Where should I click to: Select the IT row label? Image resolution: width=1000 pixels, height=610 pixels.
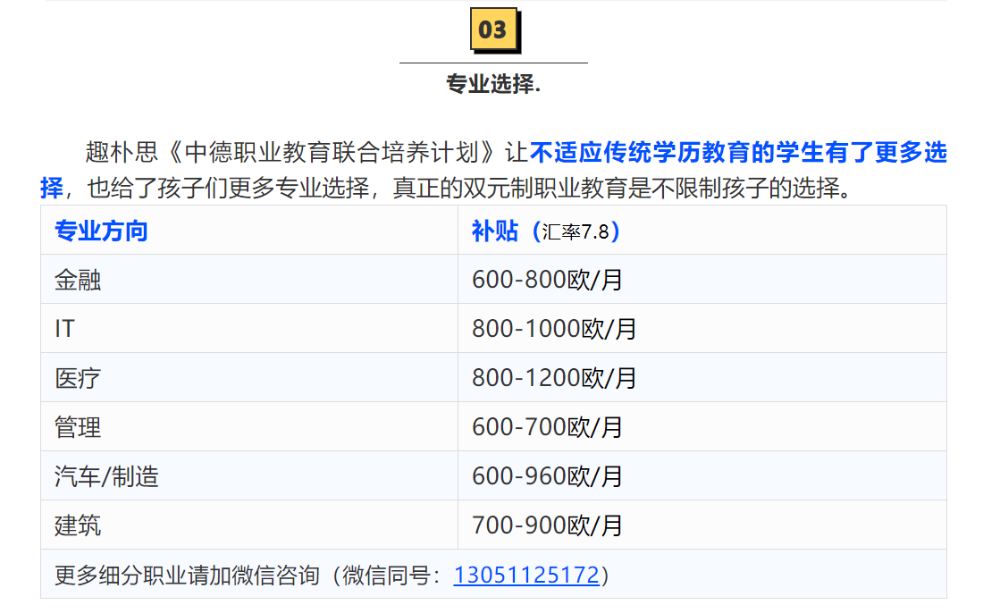pos(64,329)
